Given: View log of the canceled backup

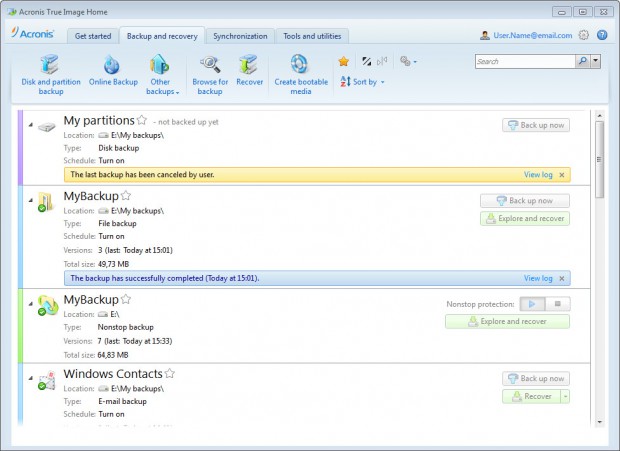Looking at the screenshot, I should (538, 175).
